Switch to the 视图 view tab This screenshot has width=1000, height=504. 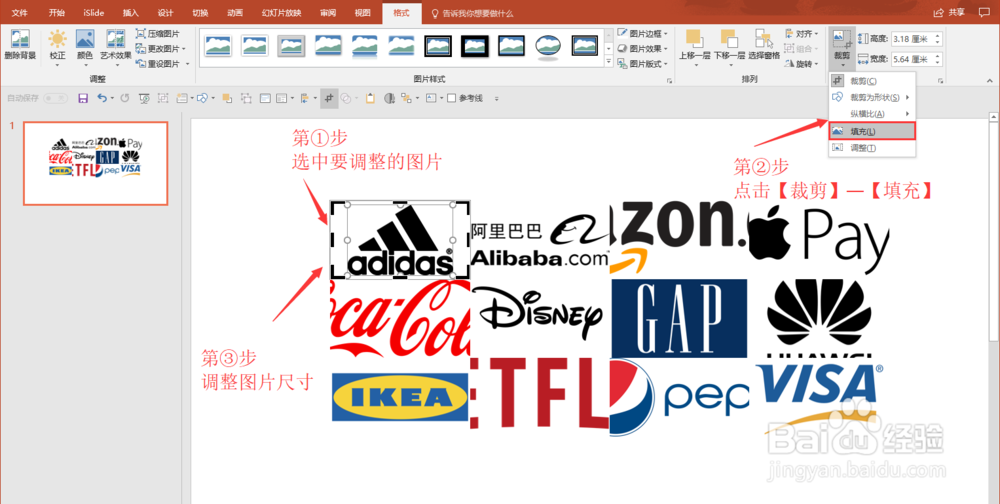[362, 13]
